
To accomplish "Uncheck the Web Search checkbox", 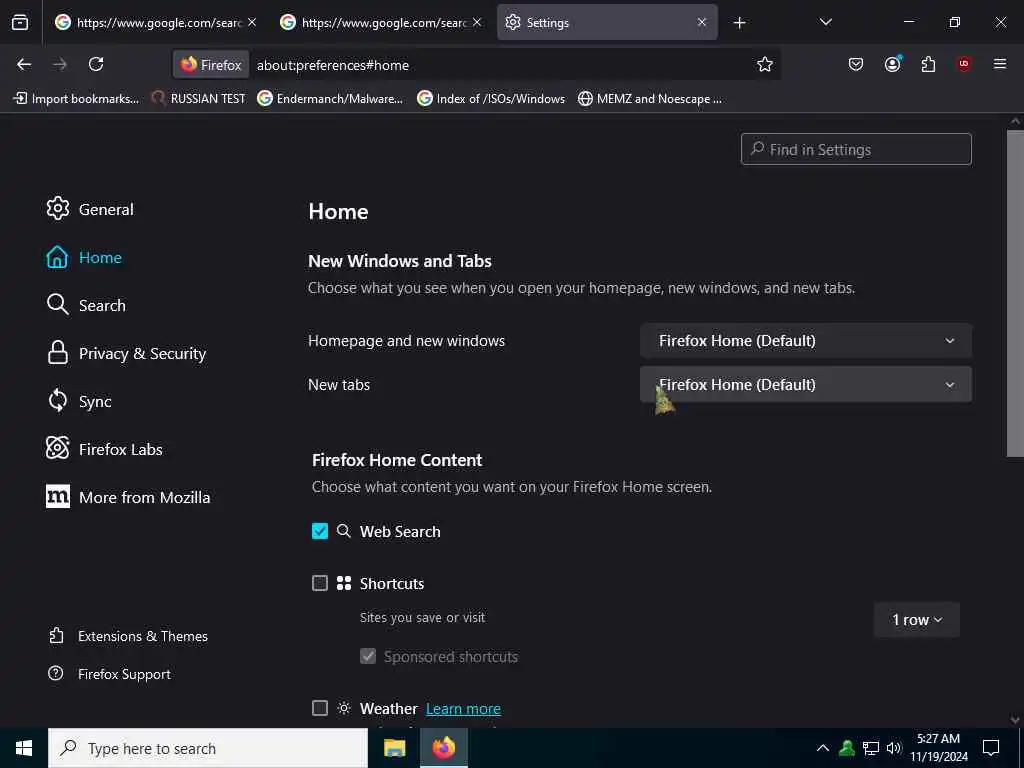I will (x=320, y=531).
